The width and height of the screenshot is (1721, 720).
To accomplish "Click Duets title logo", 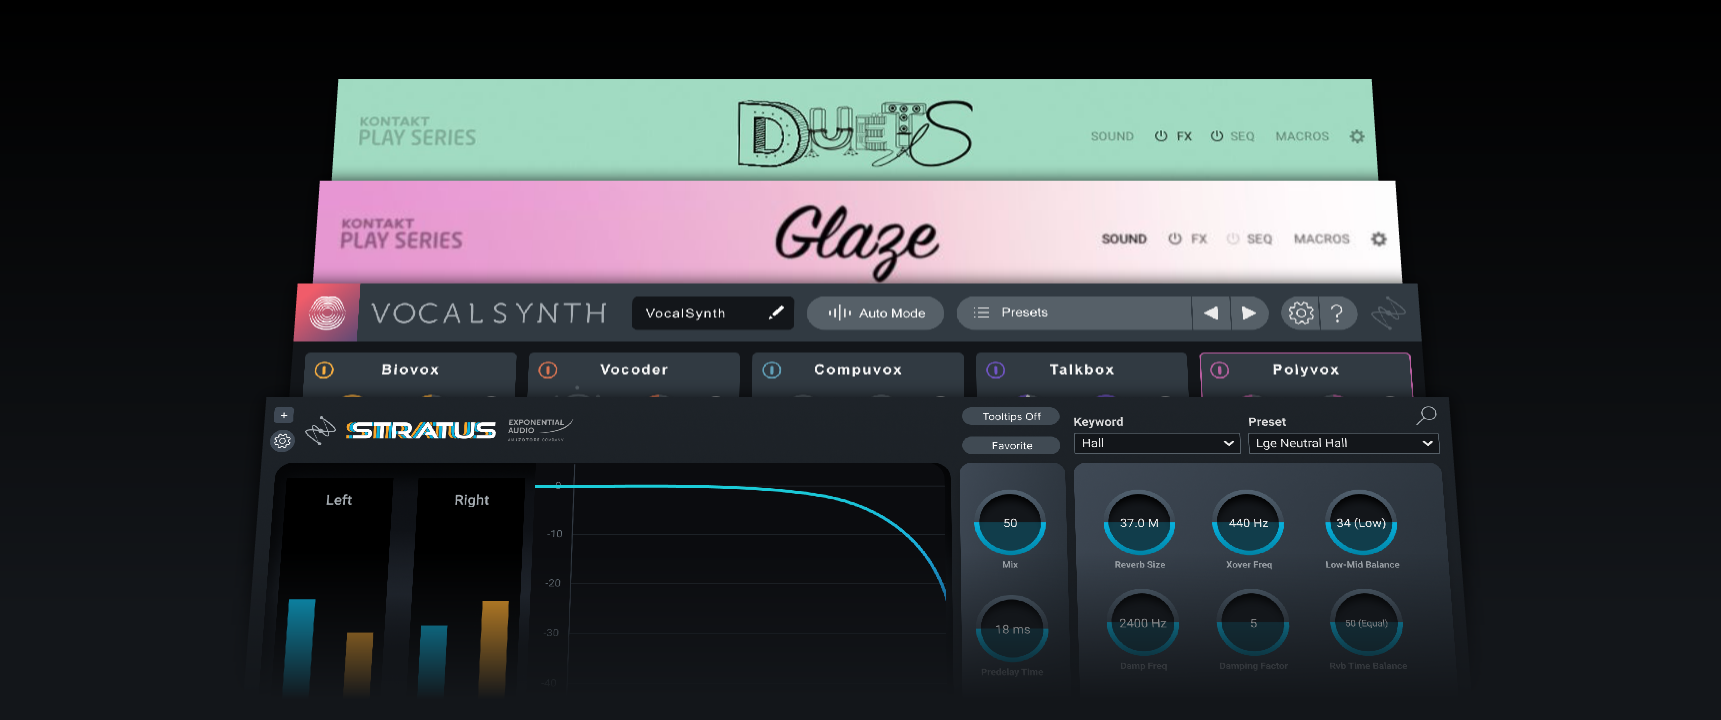I will [854, 133].
